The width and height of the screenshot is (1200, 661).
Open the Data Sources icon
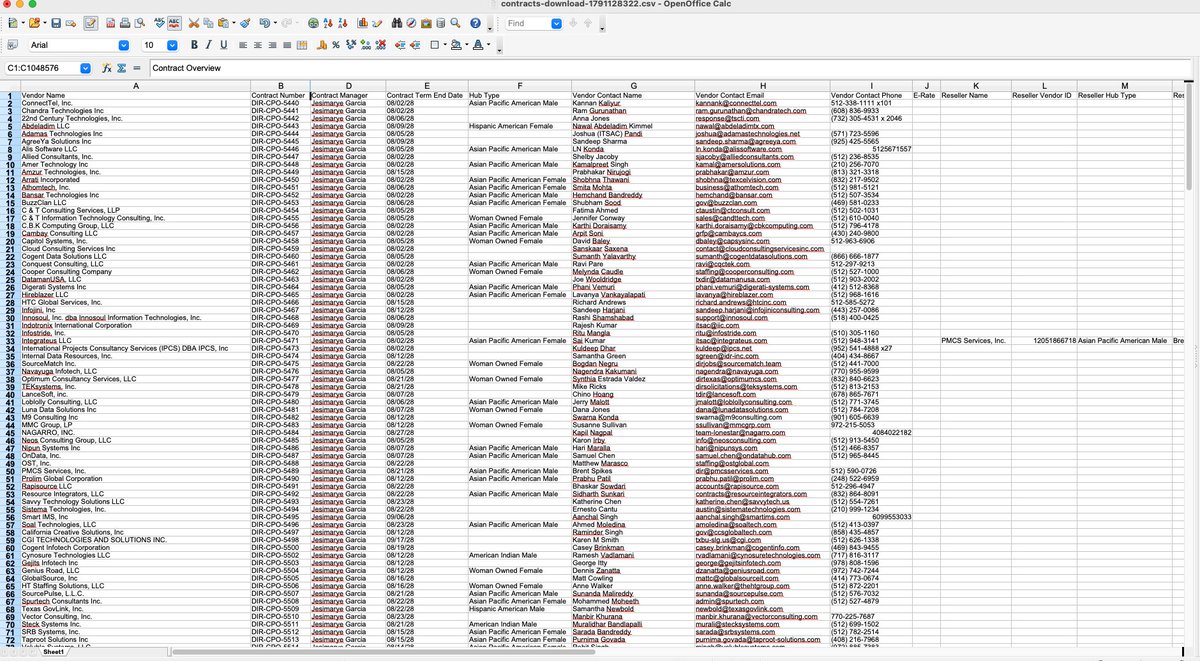click(x=442, y=23)
